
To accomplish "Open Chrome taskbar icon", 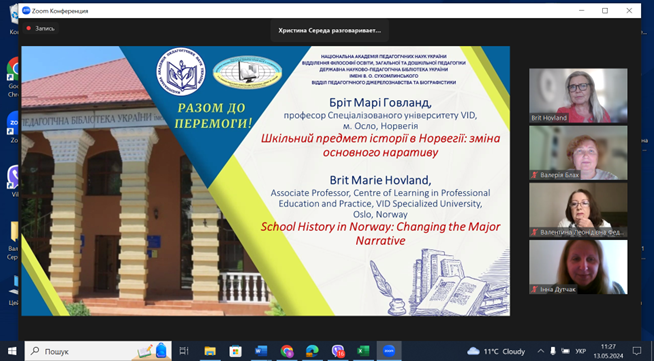I will pyautogui.click(x=287, y=351).
